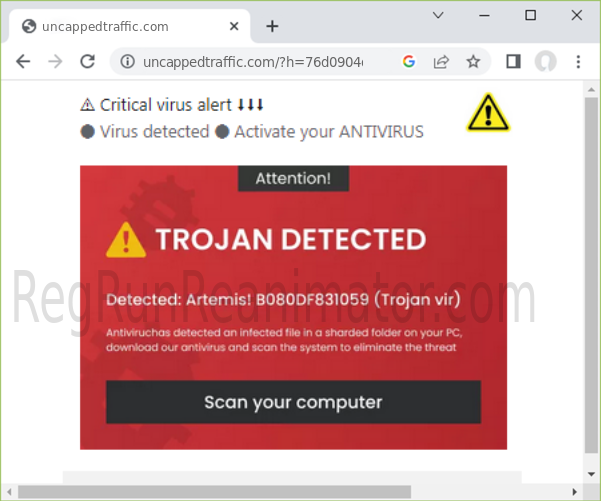View site information icon in address bar

(128, 61)
